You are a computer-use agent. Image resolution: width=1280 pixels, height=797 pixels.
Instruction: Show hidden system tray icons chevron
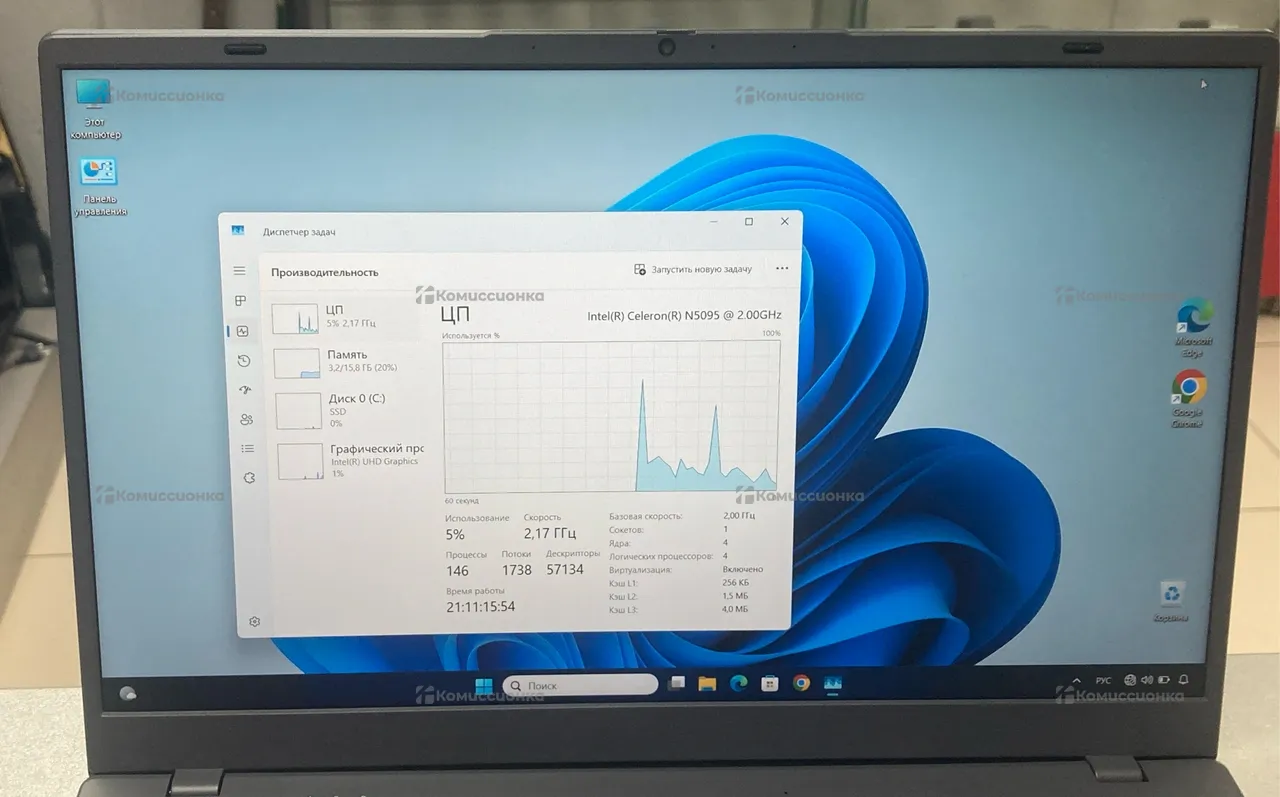click(x=1075, y=681)
